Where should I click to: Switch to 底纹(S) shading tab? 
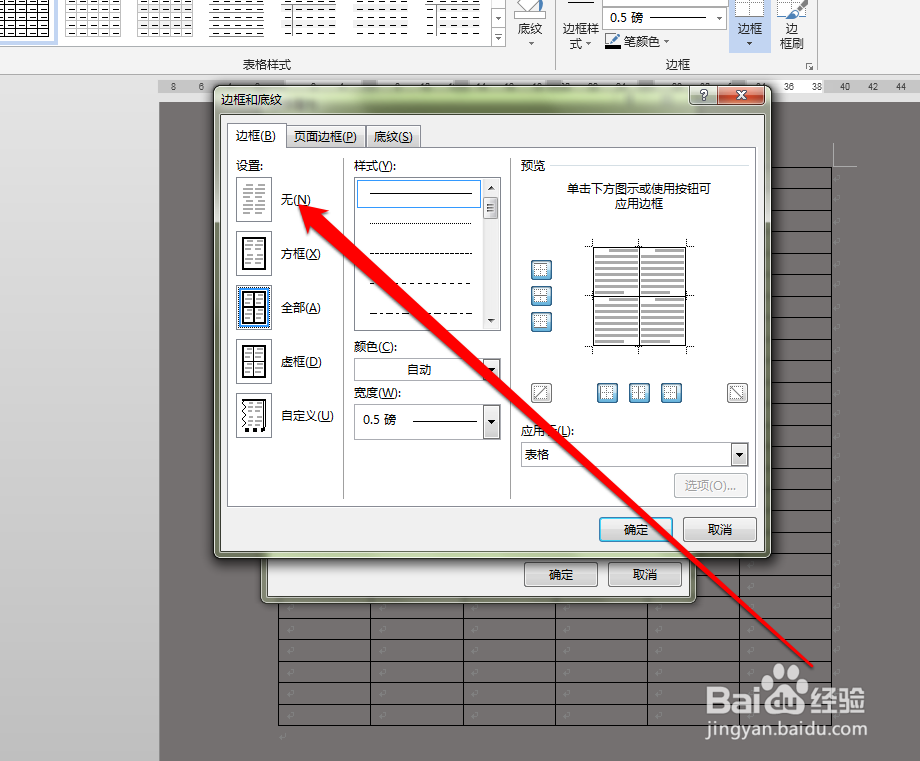click(393, 137)
